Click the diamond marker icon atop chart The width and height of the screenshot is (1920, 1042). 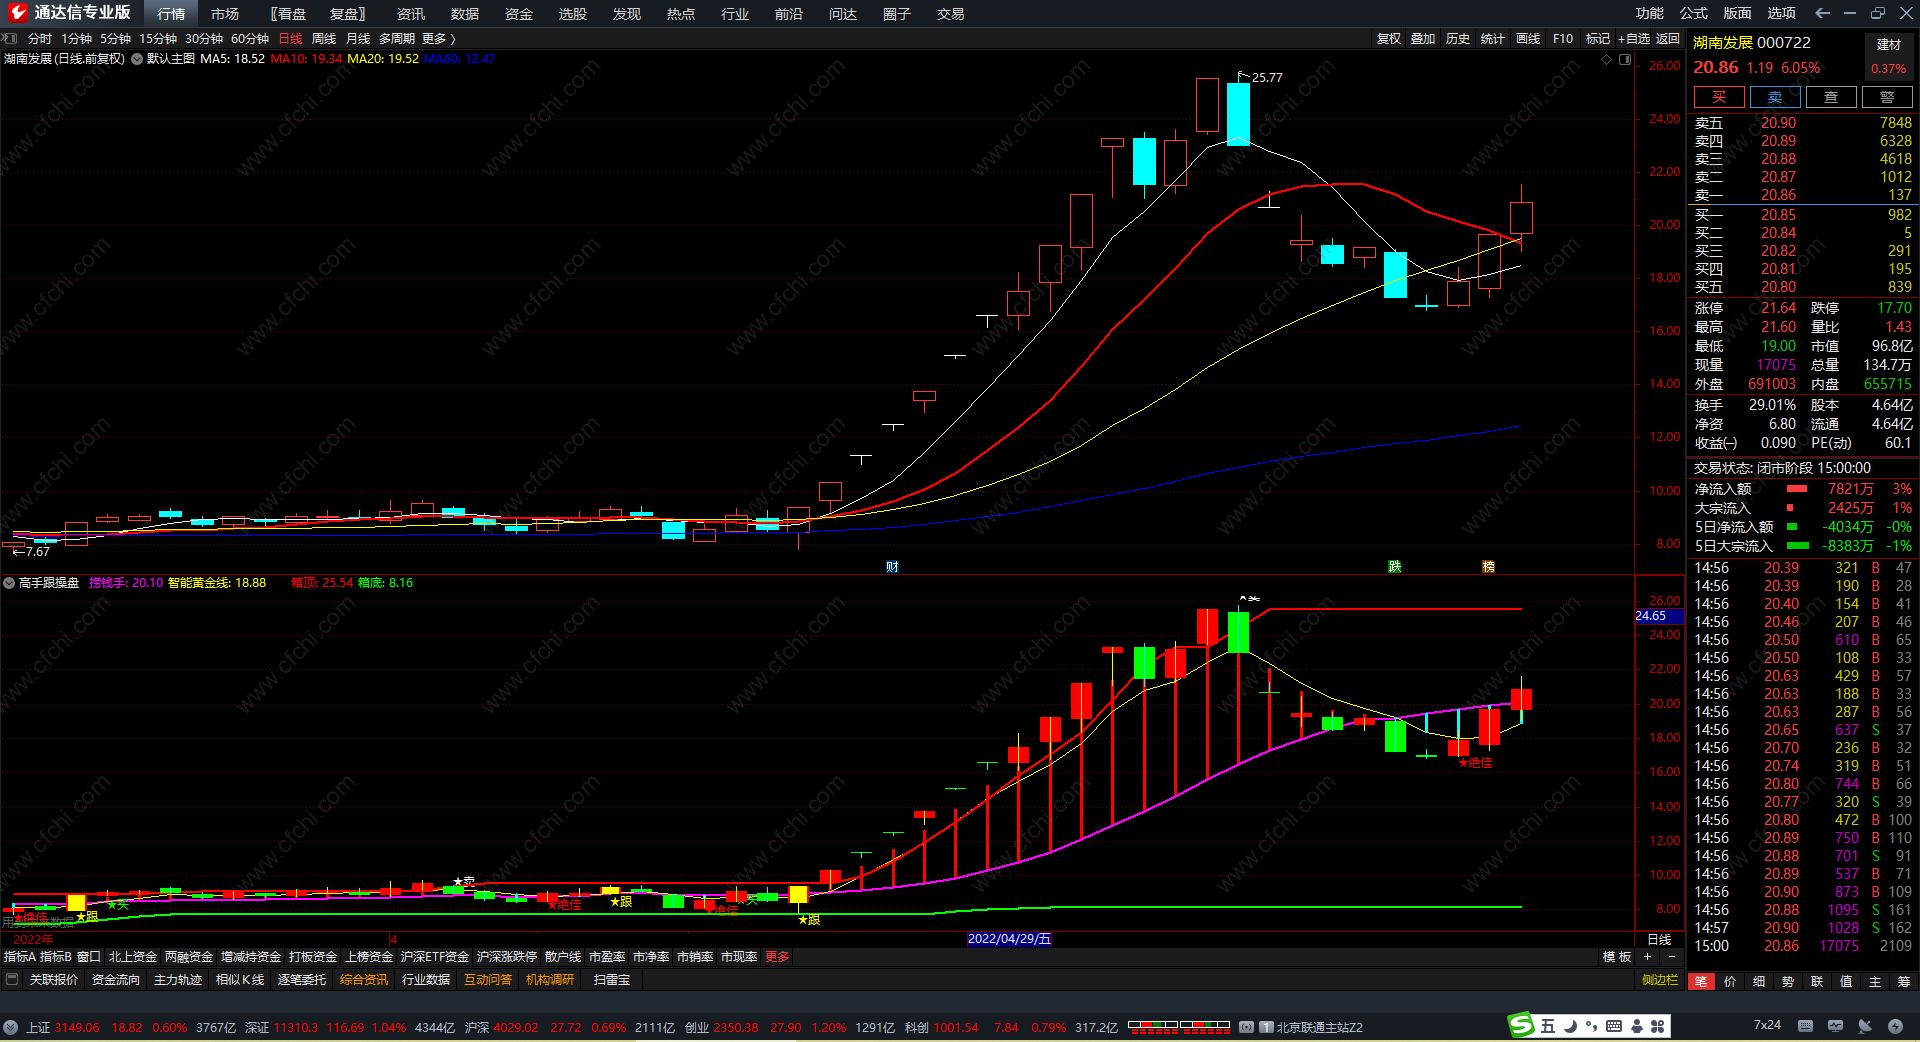1607,59
